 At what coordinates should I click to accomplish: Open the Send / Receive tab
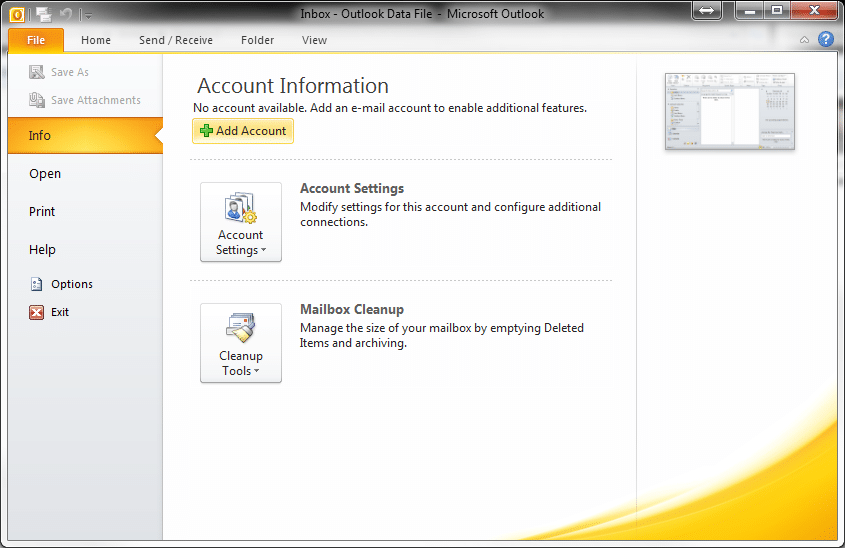[176, 40]
